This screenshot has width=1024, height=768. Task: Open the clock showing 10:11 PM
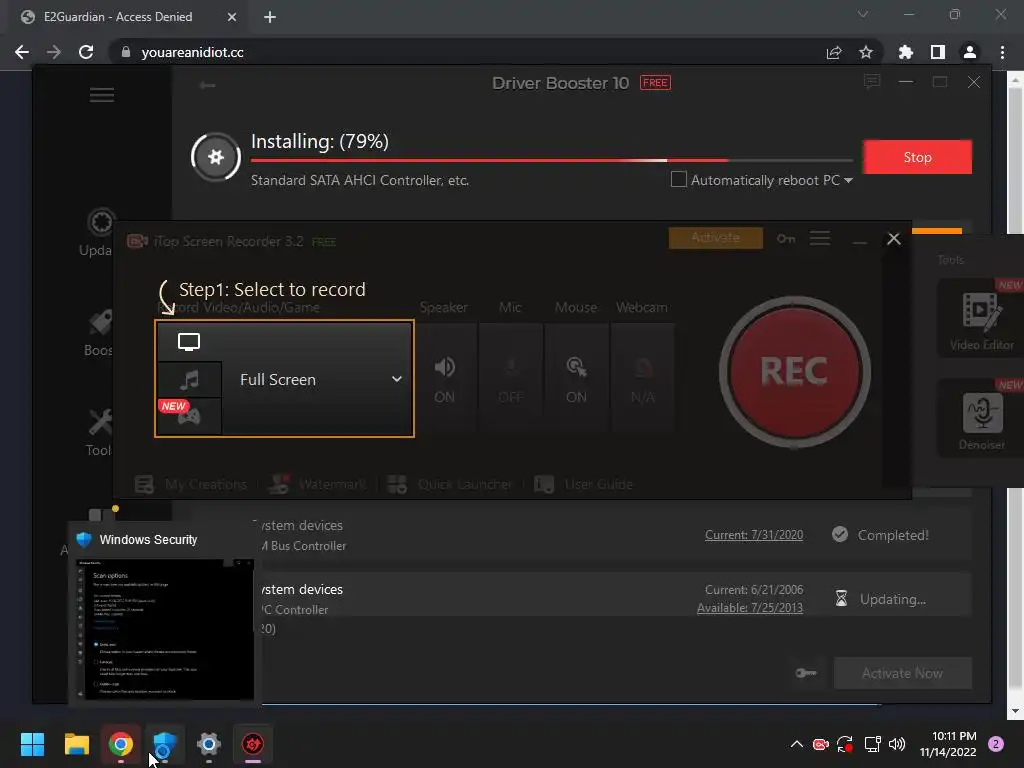(x=948, y=744)
